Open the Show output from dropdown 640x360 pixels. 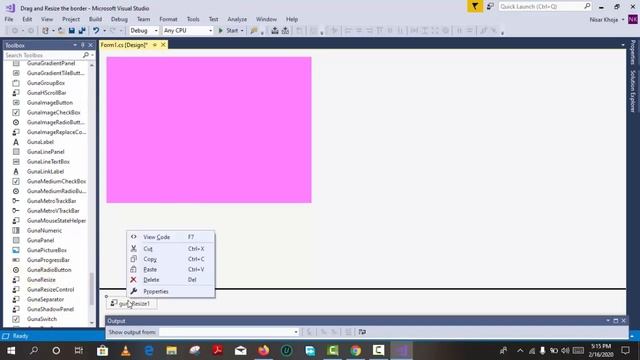229,332
